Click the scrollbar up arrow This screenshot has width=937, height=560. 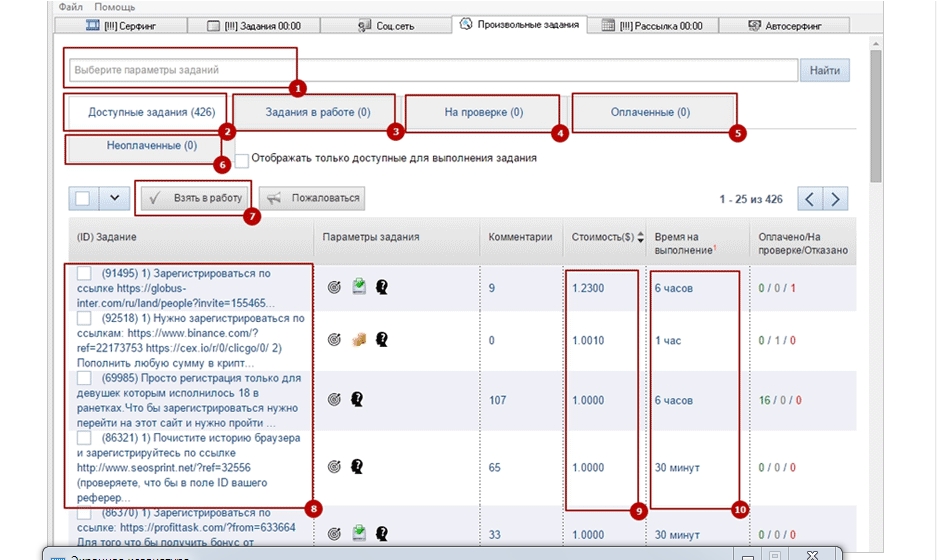[875, 44]
